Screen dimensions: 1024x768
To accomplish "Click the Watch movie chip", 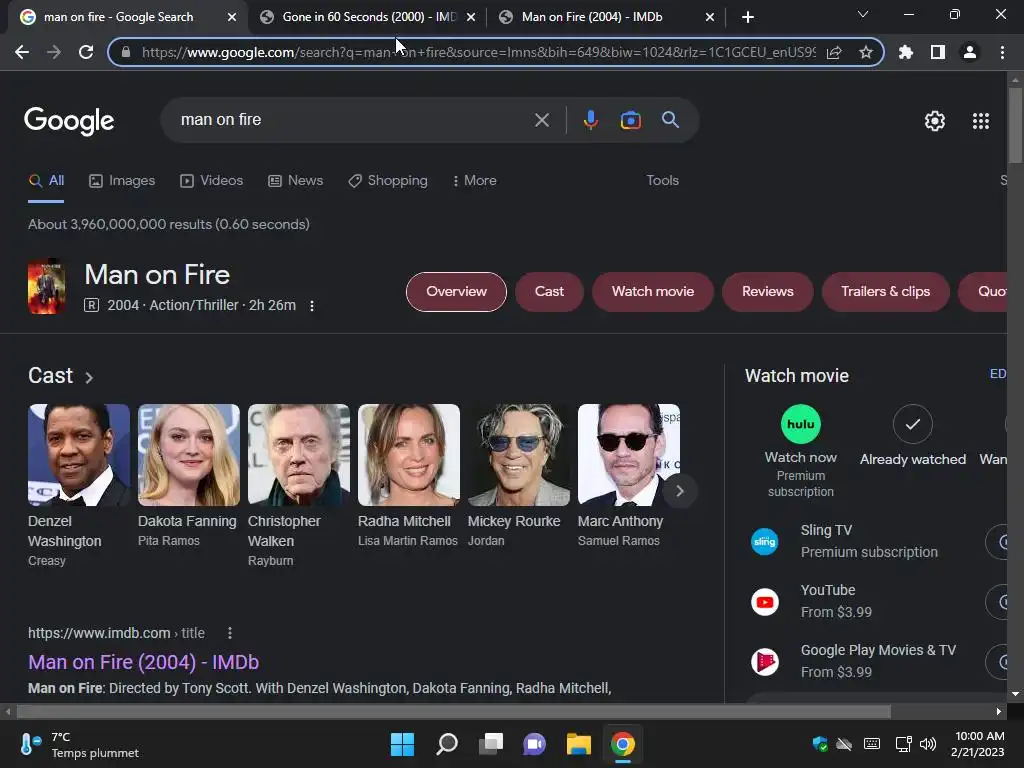I will click(653, 292).
